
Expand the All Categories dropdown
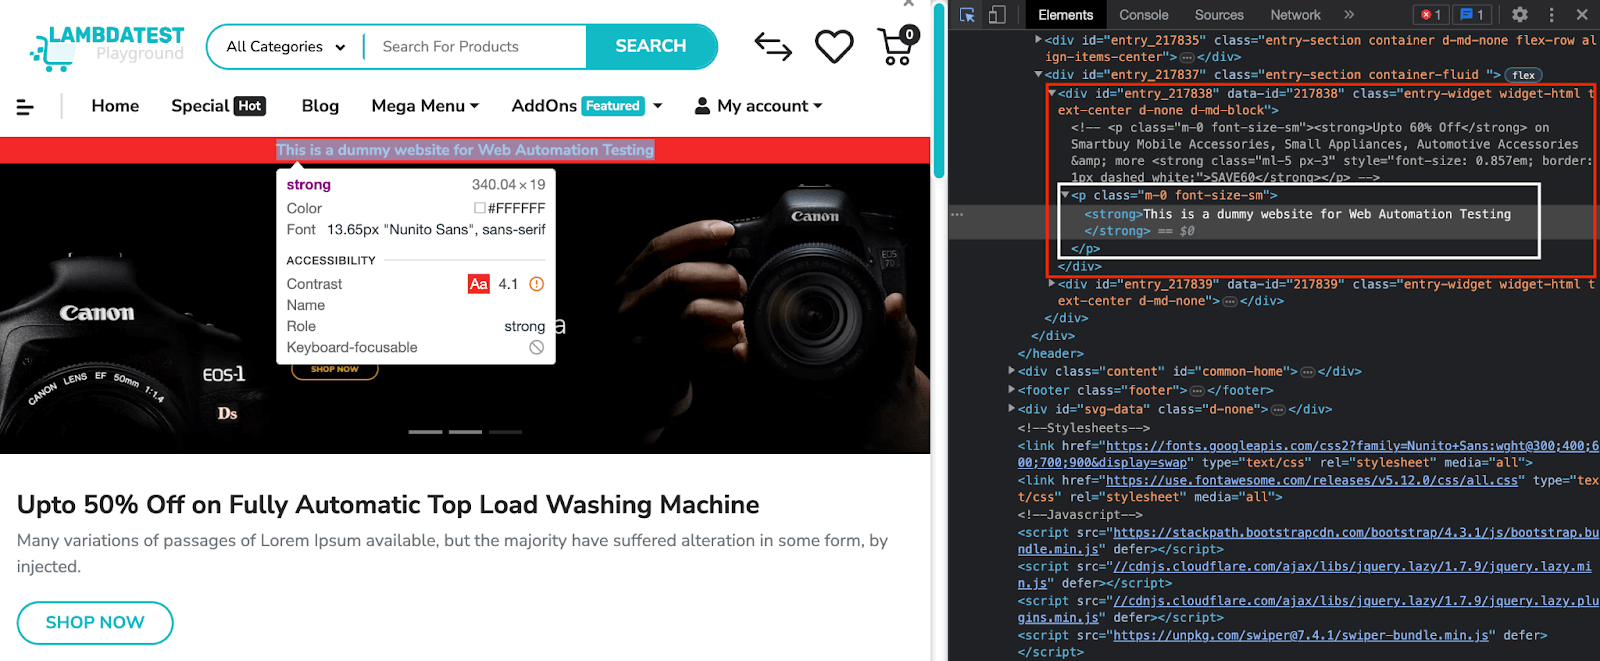click(x=285, y=47)
